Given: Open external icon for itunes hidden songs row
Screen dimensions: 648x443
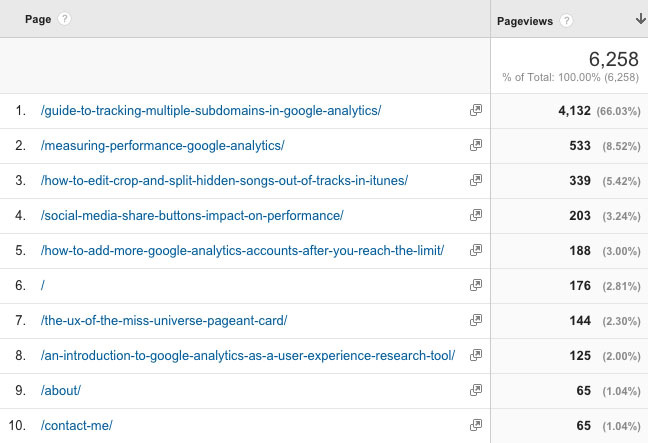Looking at the screenshot, I should 476,180.
